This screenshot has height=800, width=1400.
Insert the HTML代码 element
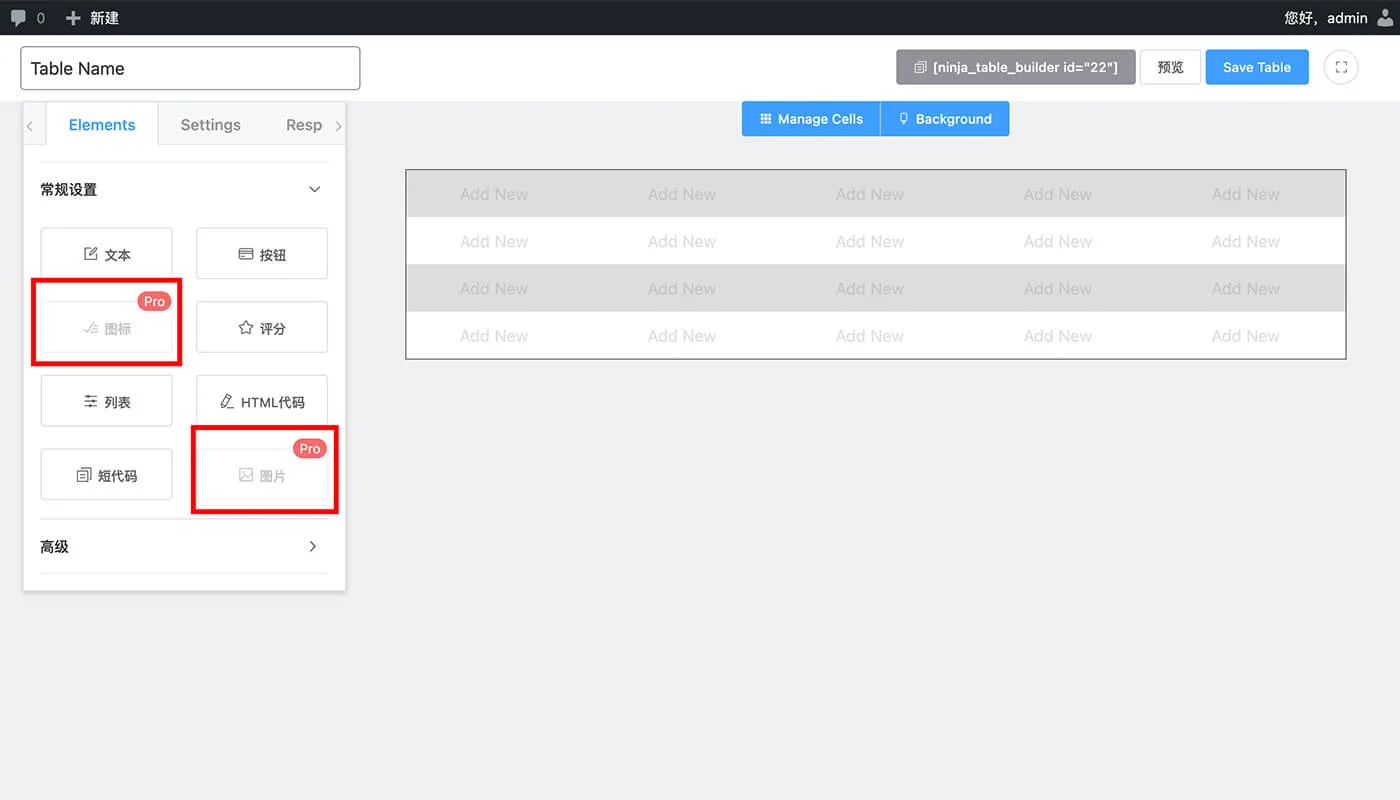click(x=262, y=401)
